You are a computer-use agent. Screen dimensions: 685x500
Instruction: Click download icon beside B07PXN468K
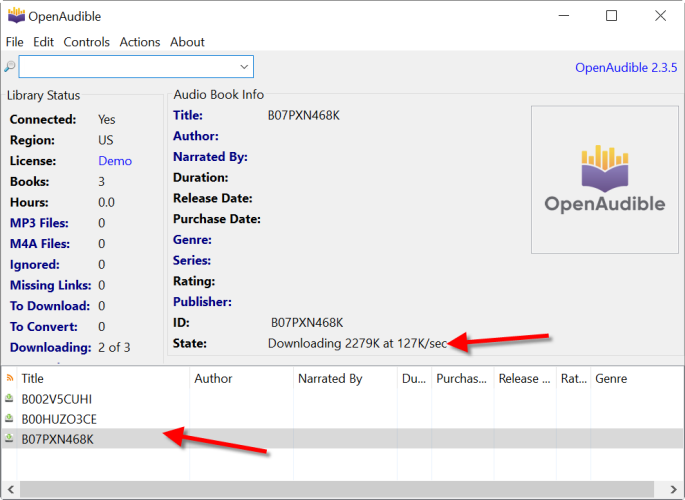tap(9, 438)
